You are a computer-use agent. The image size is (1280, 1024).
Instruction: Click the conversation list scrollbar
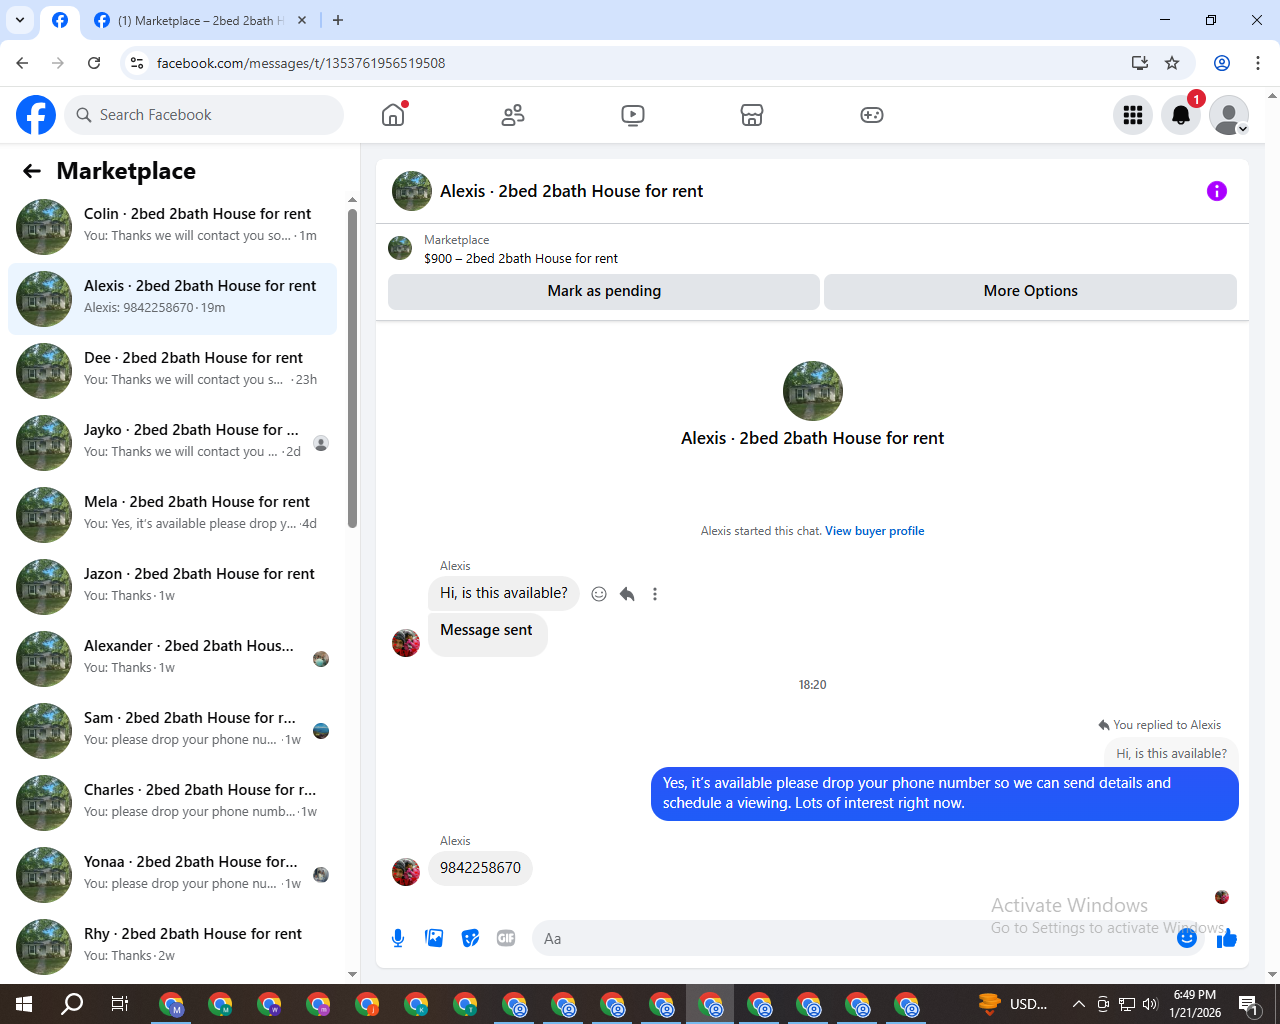coord(352,368)
